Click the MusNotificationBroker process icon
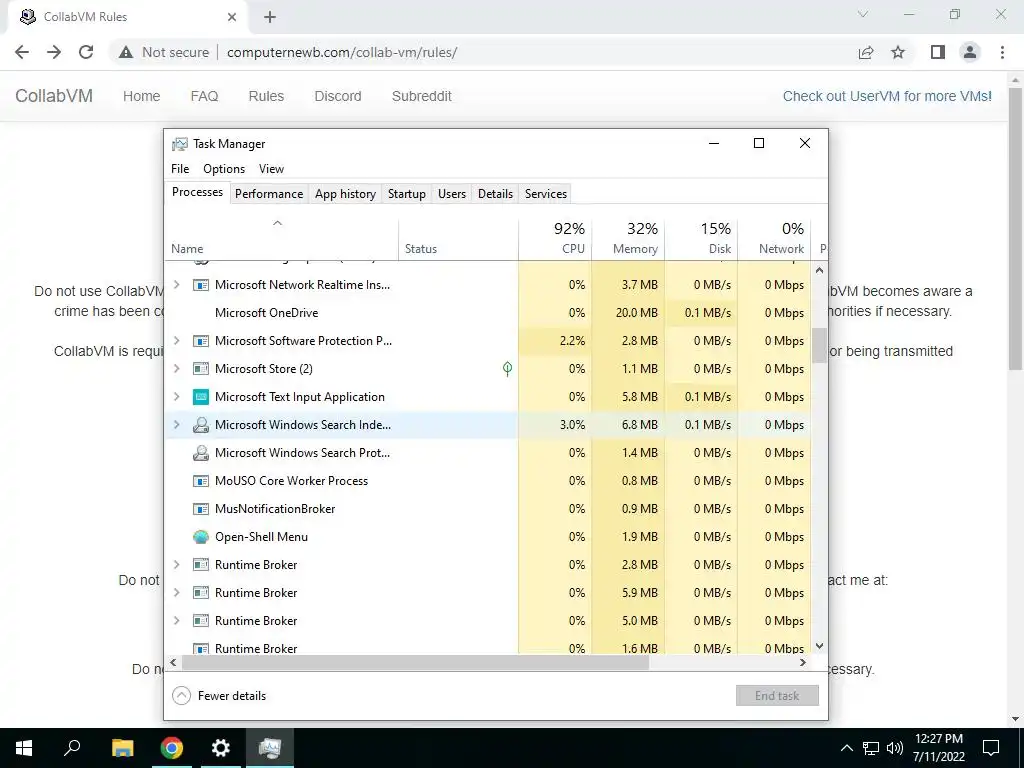 point(201,509)
